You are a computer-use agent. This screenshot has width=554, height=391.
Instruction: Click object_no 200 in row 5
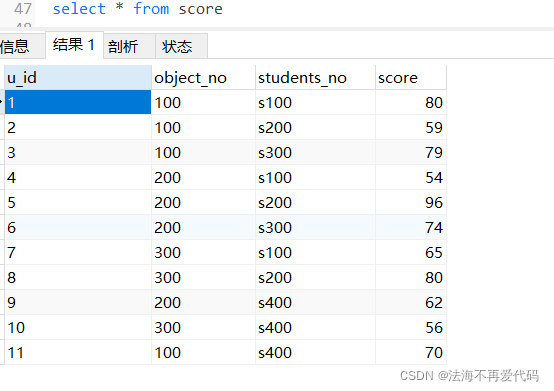203,202
